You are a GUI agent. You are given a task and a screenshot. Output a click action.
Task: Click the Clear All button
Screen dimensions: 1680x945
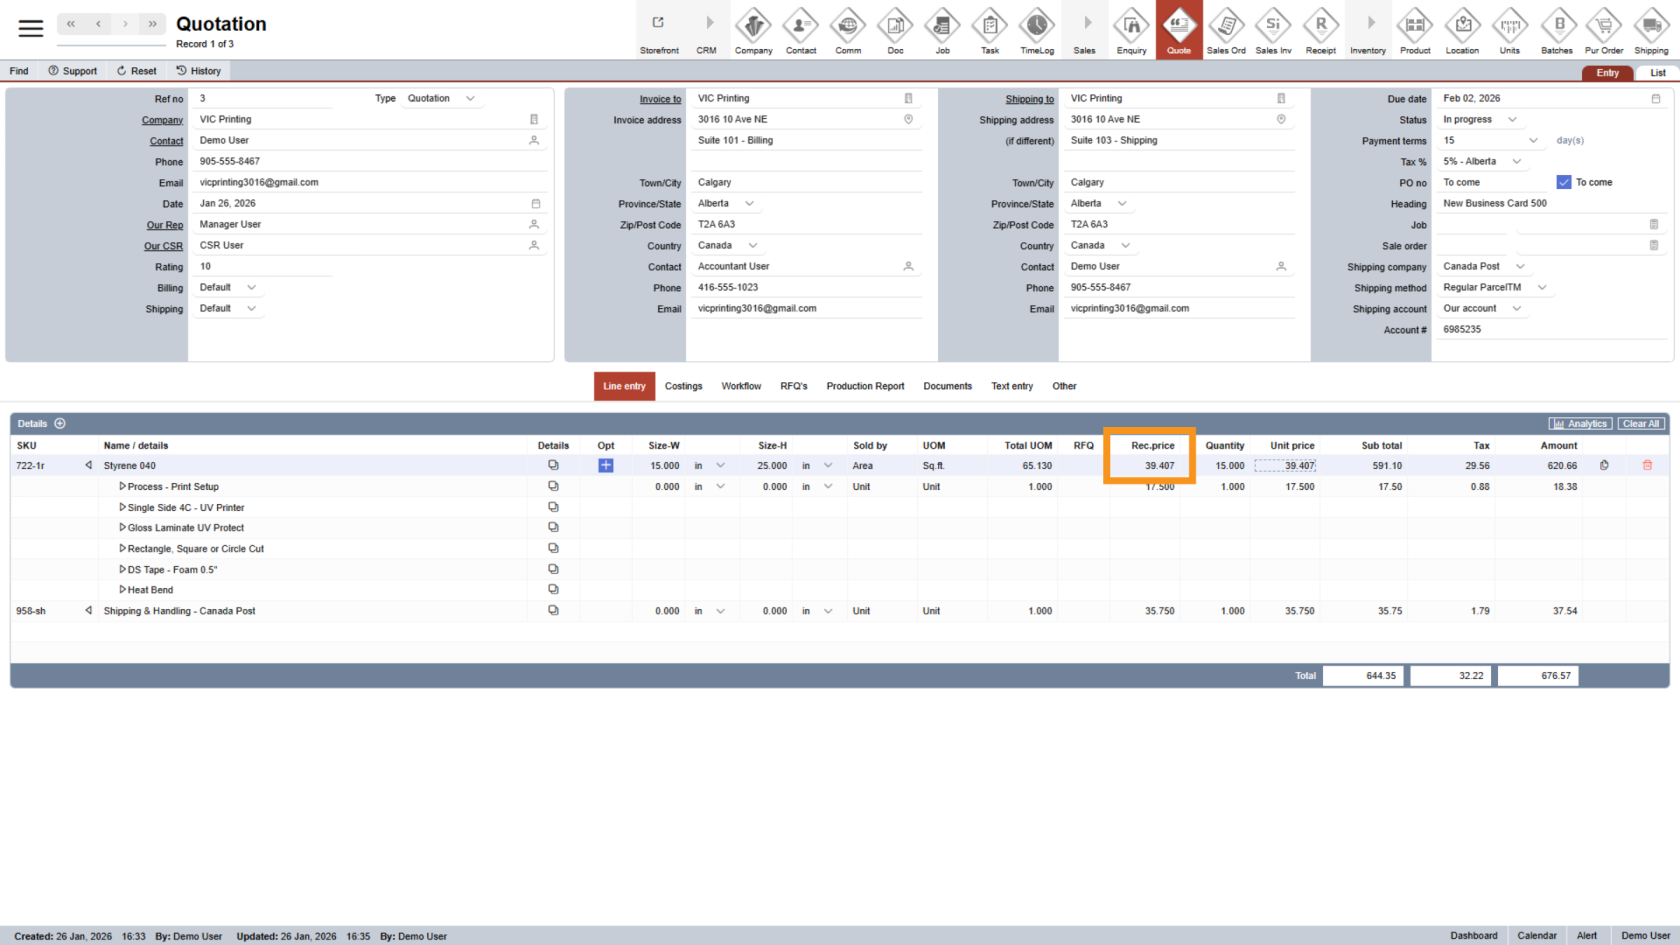coord(1641,424)
